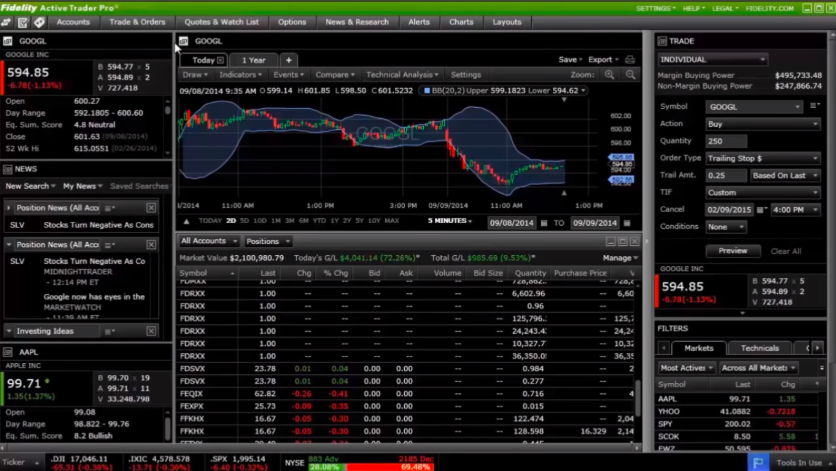Click the FIDELITY.COM link
Viewport: 836px width, 471px height.
[769, 9]
